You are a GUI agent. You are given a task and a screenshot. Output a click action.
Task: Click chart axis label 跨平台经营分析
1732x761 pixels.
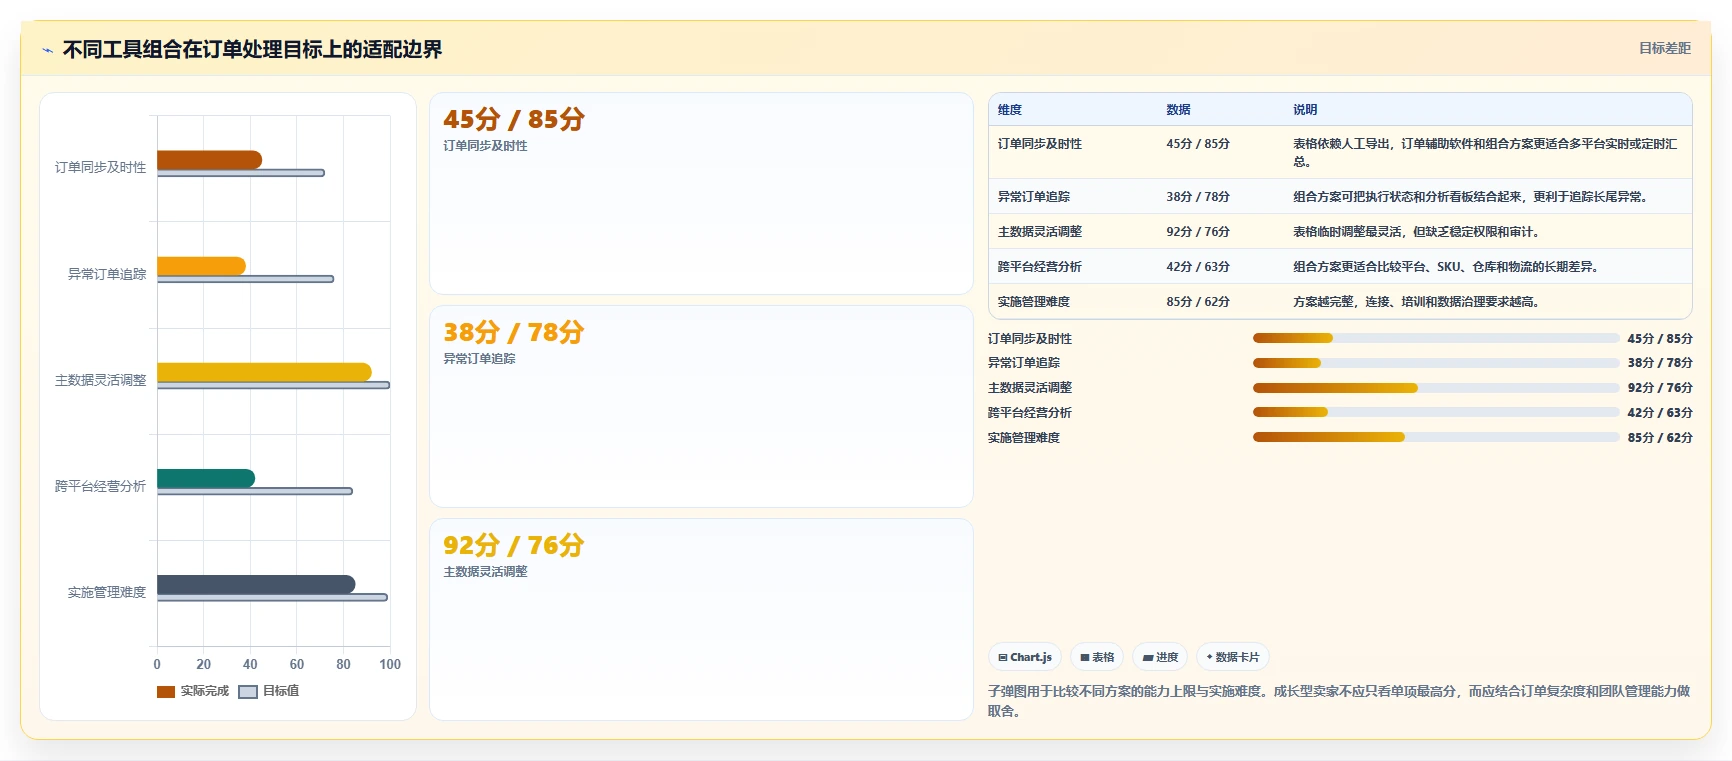click(x=100, y=486)
